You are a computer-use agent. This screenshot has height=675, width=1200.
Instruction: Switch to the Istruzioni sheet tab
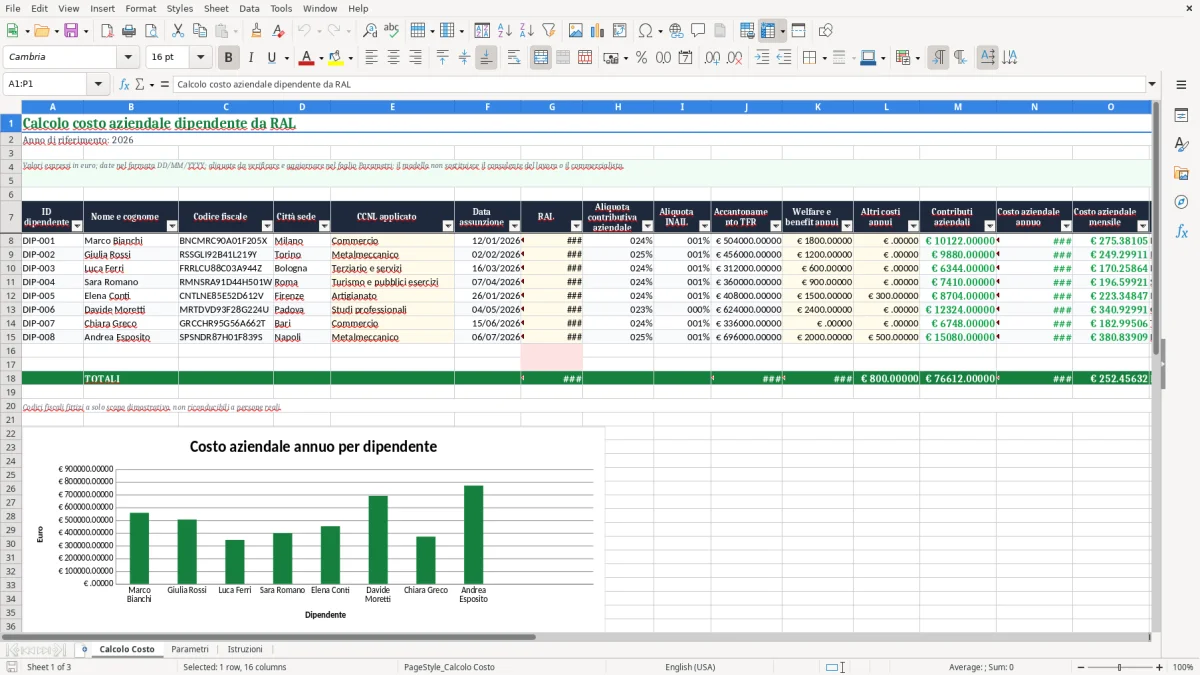[245, 649]
